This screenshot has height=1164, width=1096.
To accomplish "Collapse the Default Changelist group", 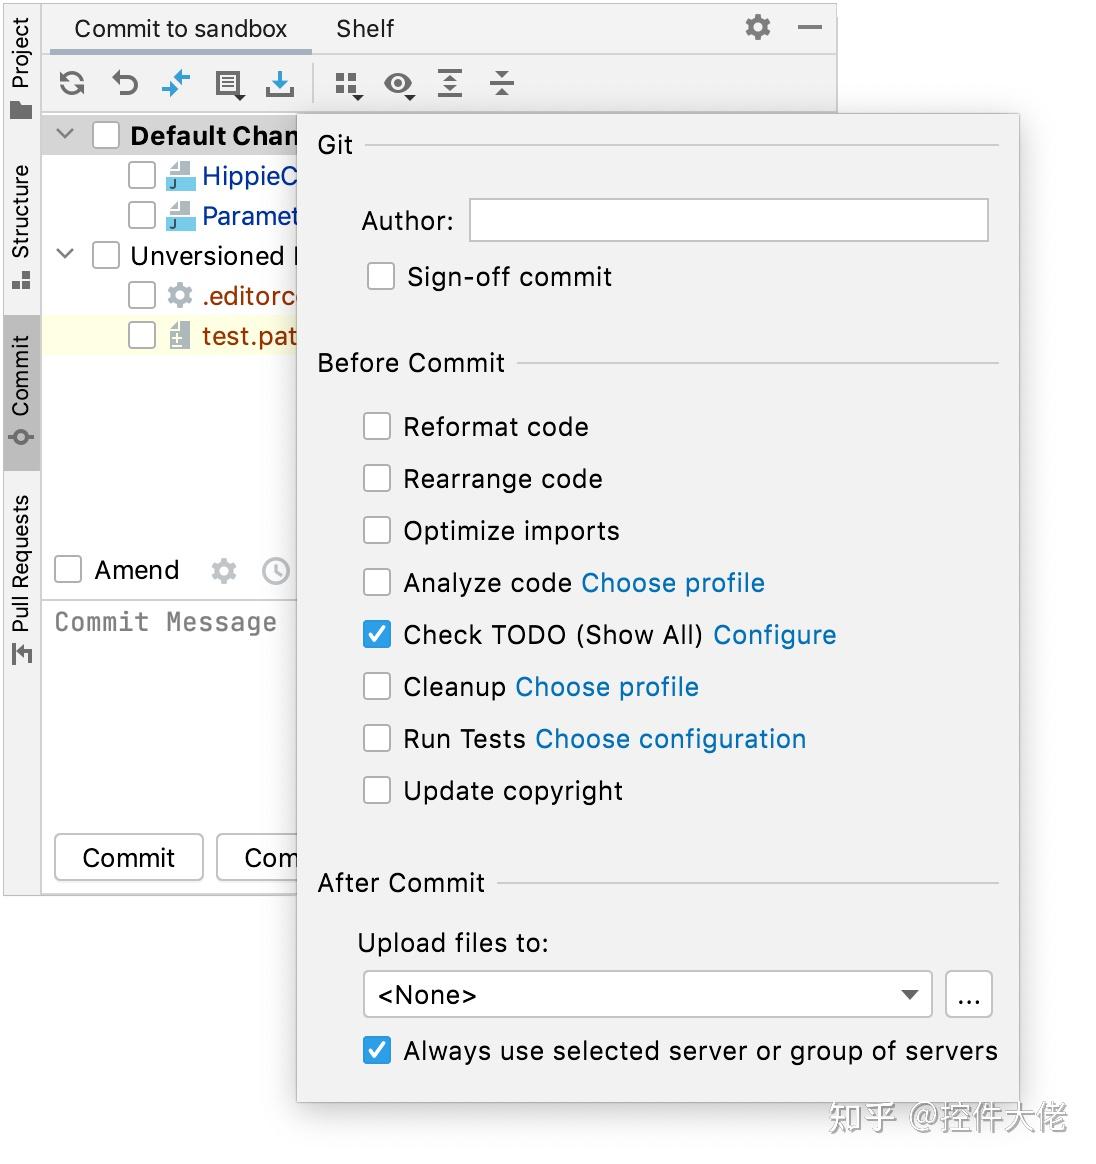I will (x=64, y=134).
